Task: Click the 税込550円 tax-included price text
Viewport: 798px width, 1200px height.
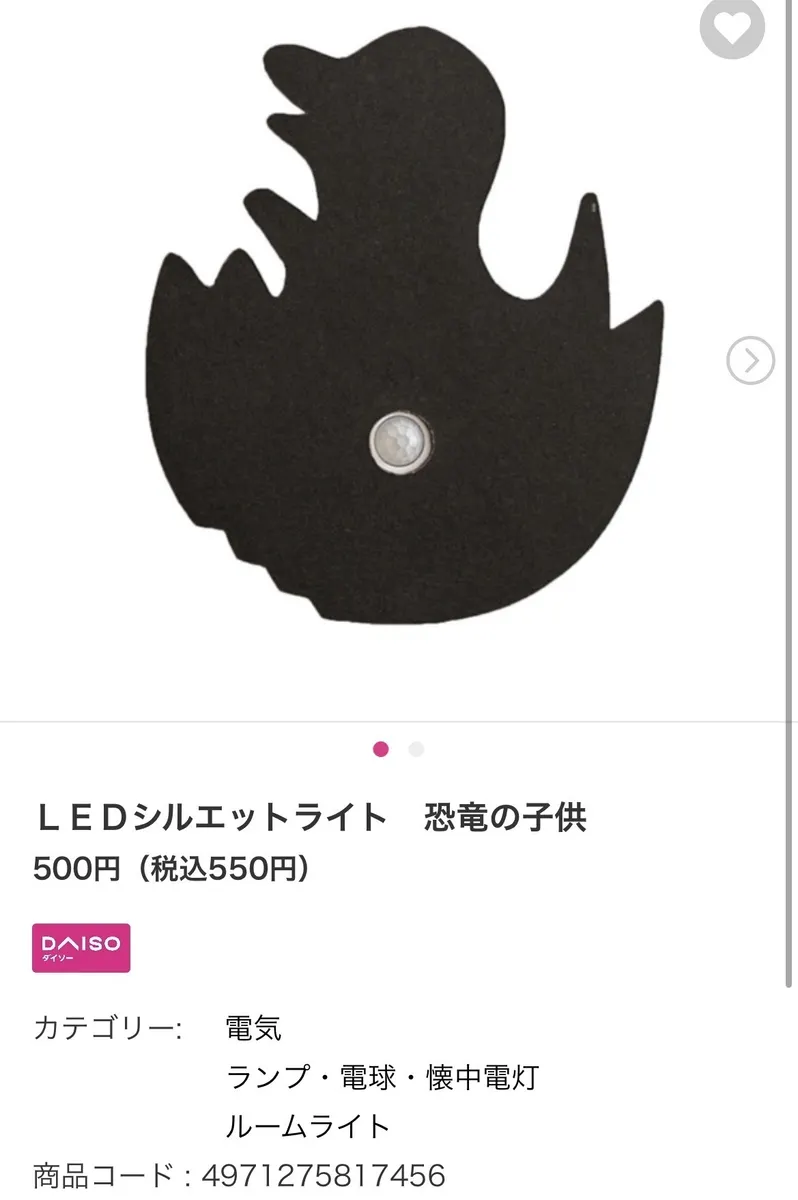Action: point(223,868)
